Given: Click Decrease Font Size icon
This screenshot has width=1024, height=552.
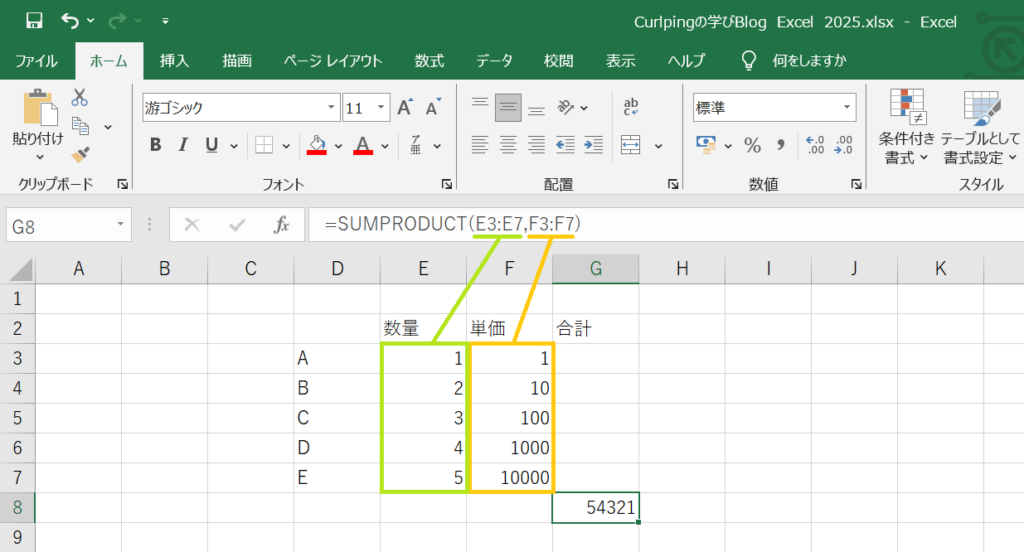Looking at the screenshot, I should click(434, 107).
